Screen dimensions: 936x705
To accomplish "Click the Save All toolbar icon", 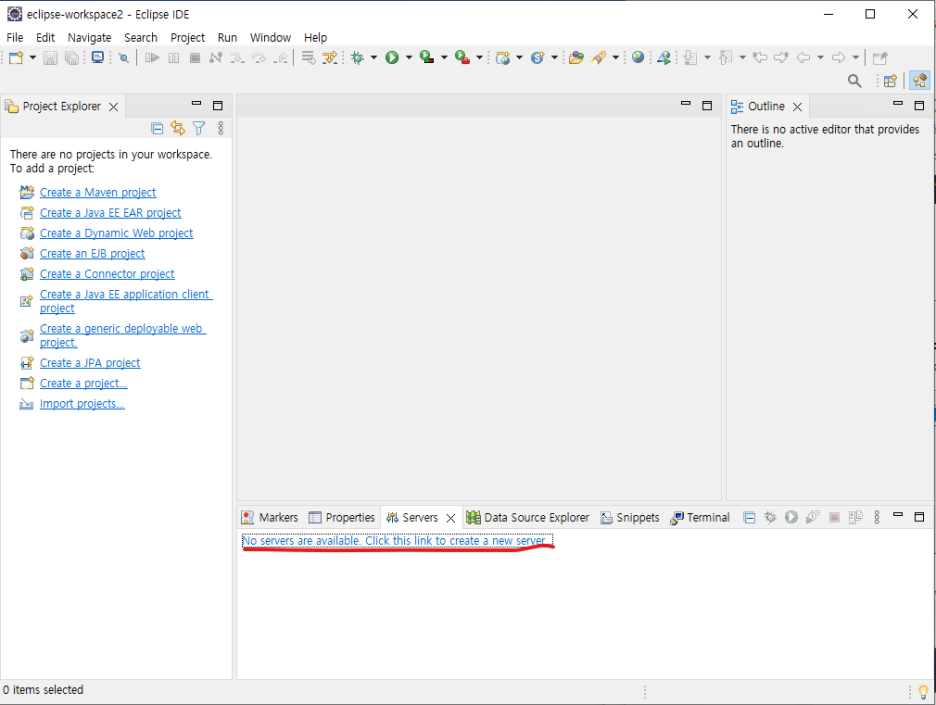I will coord(72,58).
